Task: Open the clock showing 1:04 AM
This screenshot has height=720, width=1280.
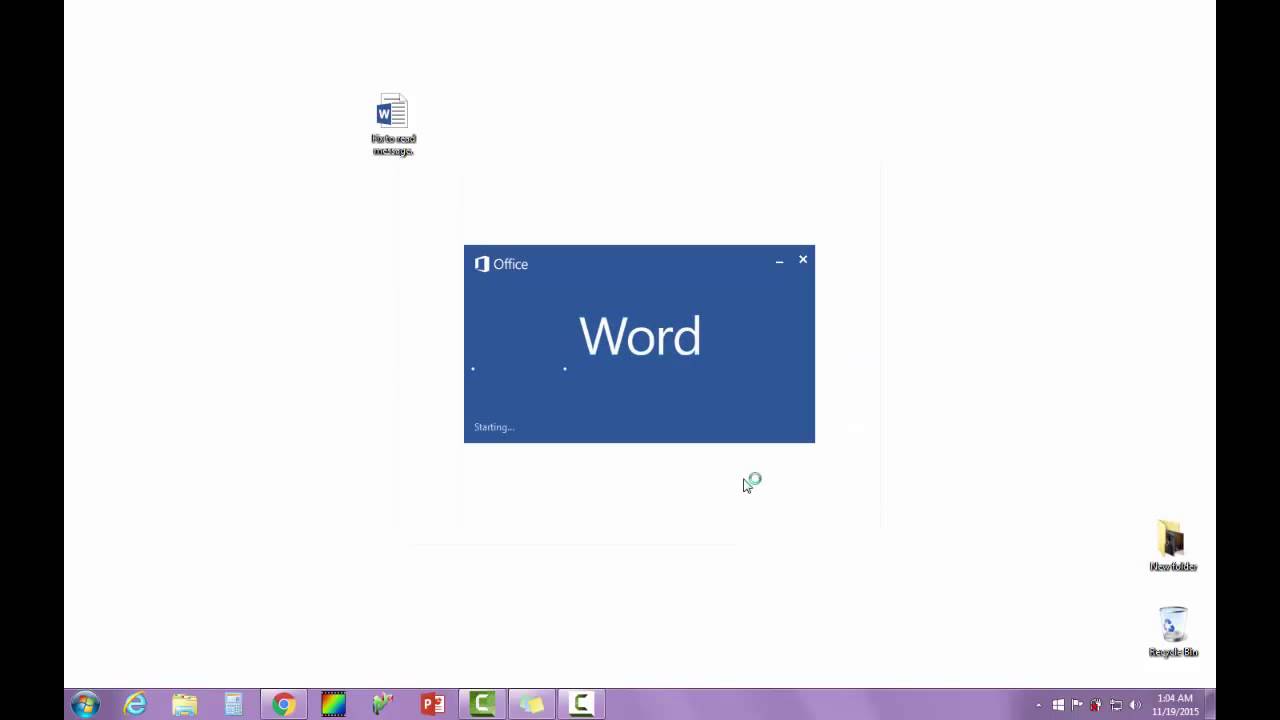Action: point(1175,705)
